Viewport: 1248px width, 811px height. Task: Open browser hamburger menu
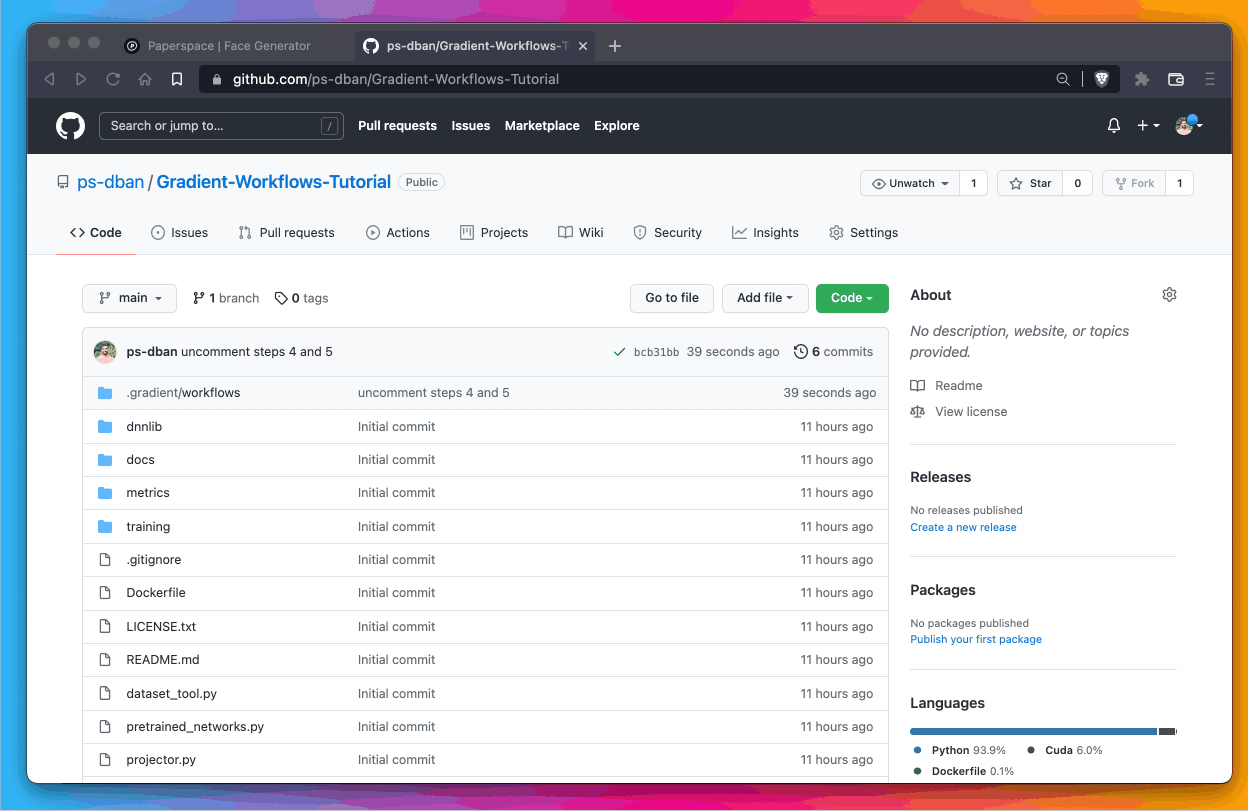(x=1210, y=79)
